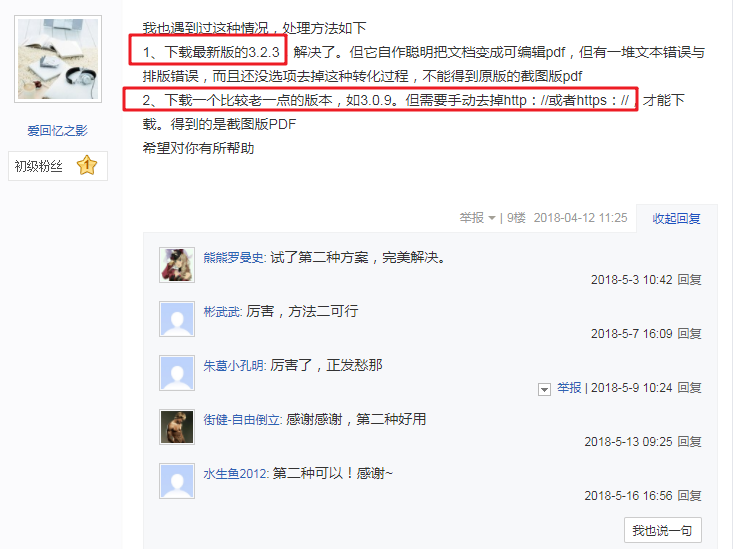Click the 熊熊罗曼史 username link
Screen dimensions: 733x549
pyautogui.click(x=234, y=257)
